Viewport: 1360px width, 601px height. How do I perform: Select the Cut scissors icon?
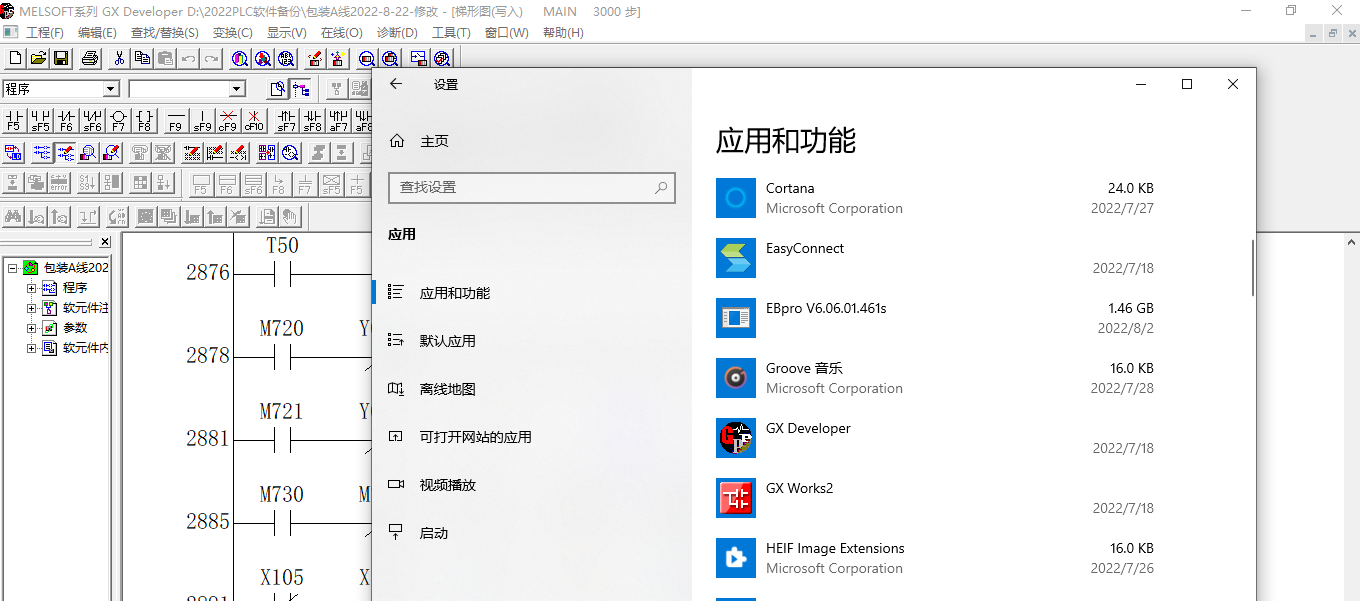click(119, 58)
